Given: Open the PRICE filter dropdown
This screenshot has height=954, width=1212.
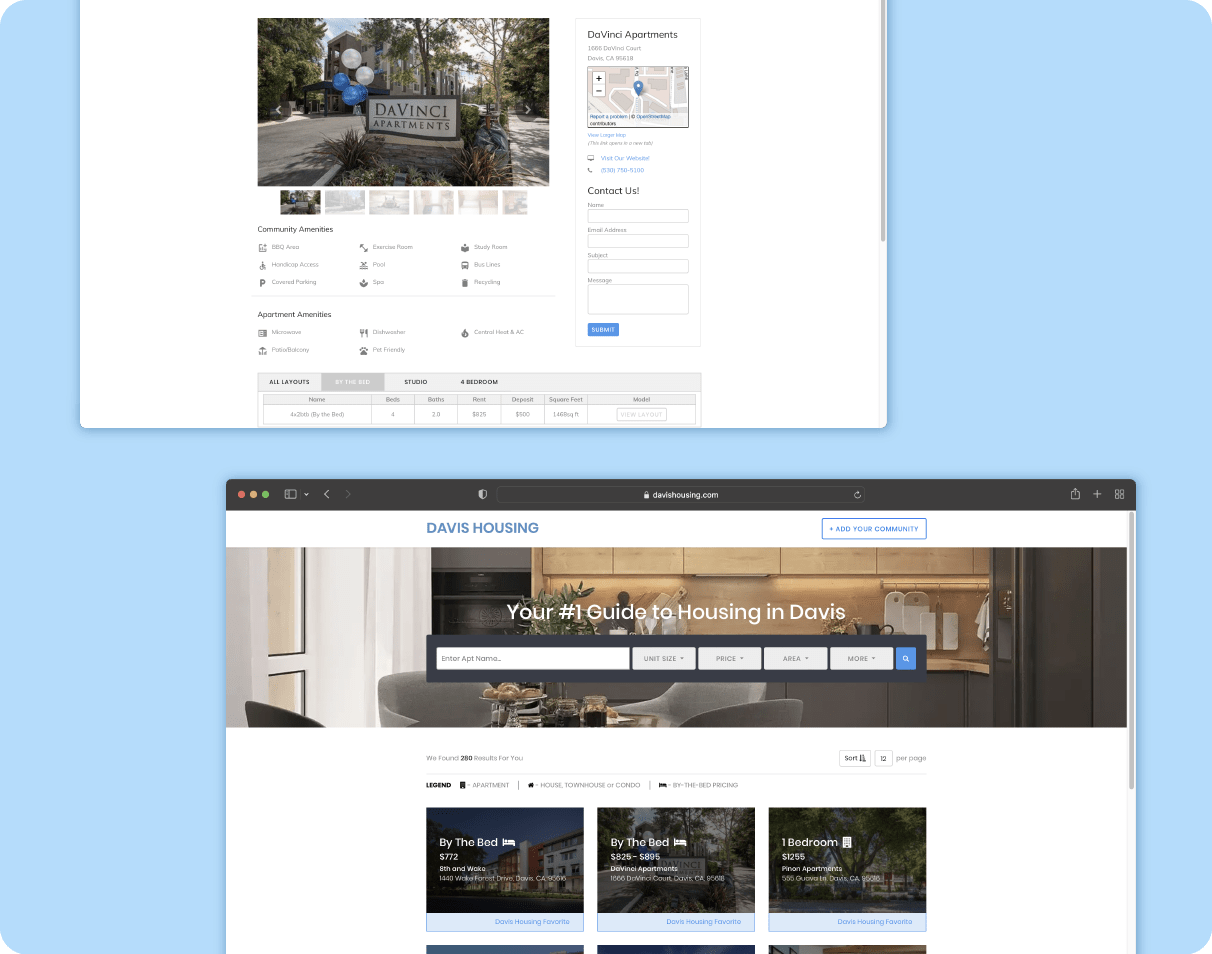Looking at the screenshot, I should [729, 658].
